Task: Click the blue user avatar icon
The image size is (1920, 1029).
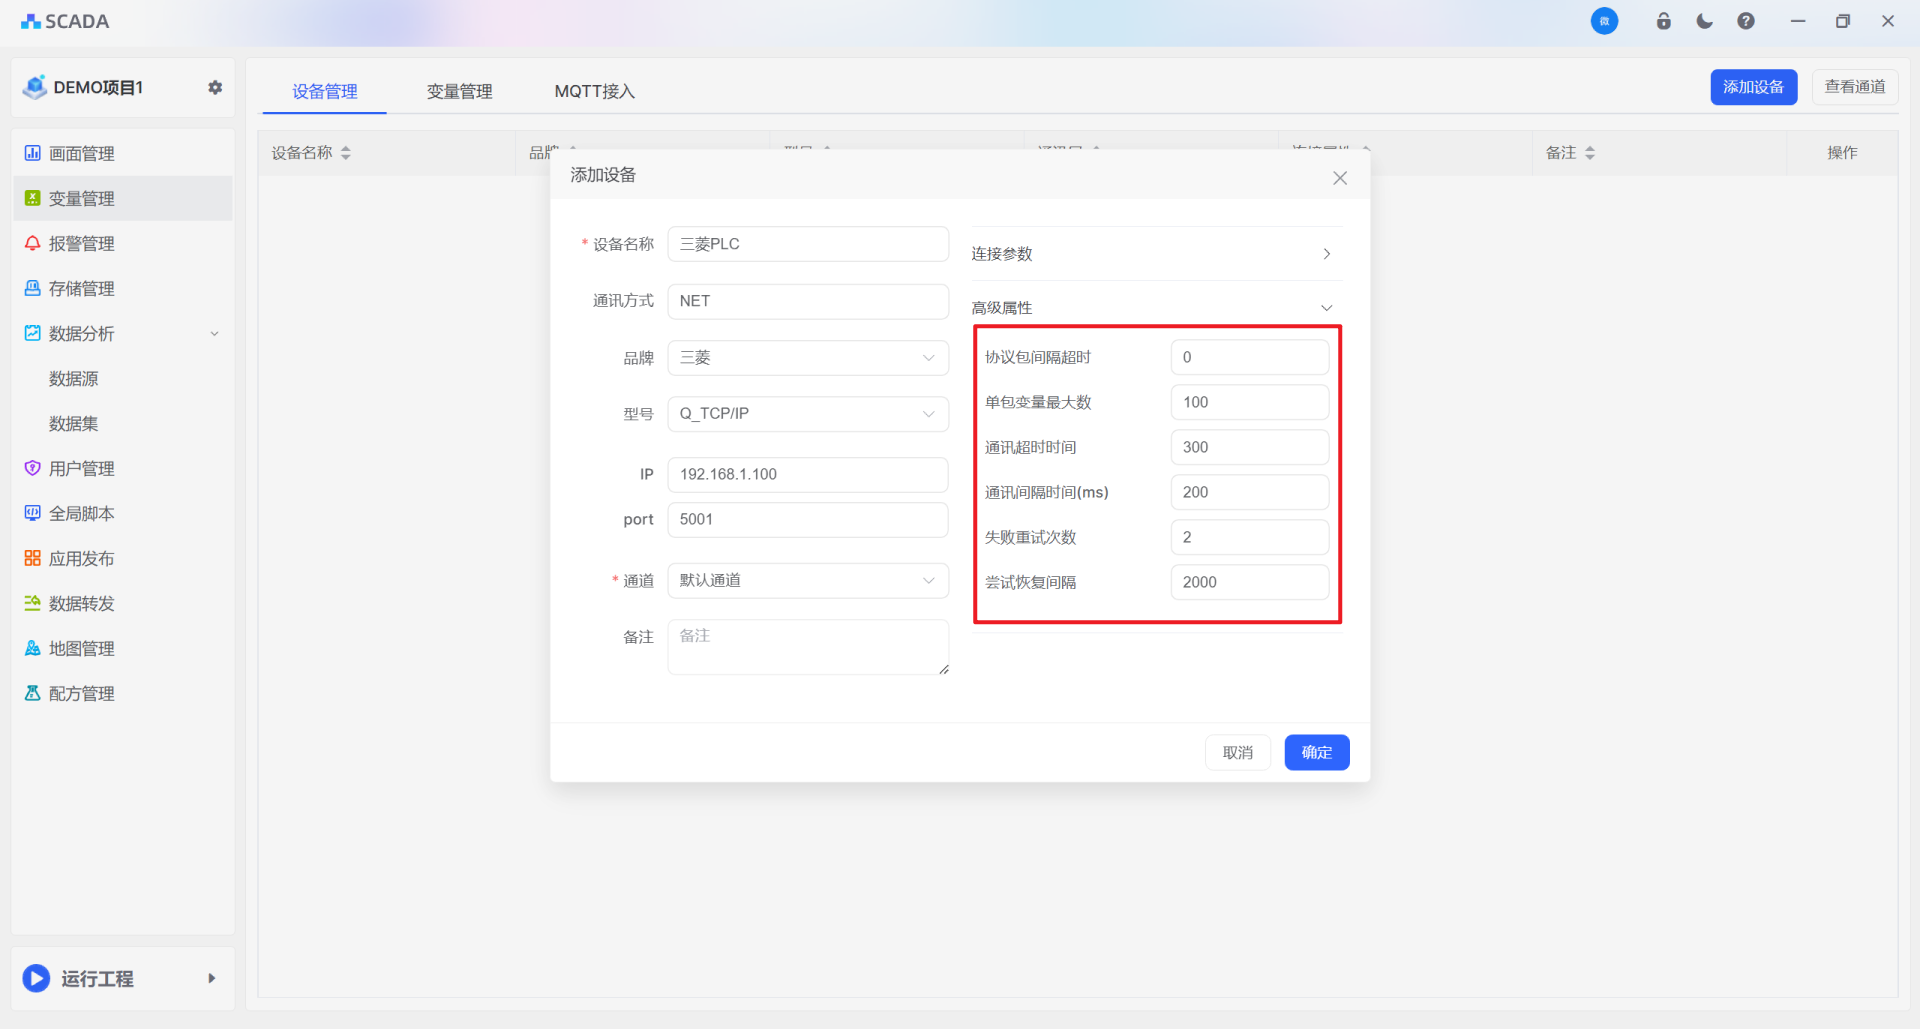Action: click(x=1604, y=21)
